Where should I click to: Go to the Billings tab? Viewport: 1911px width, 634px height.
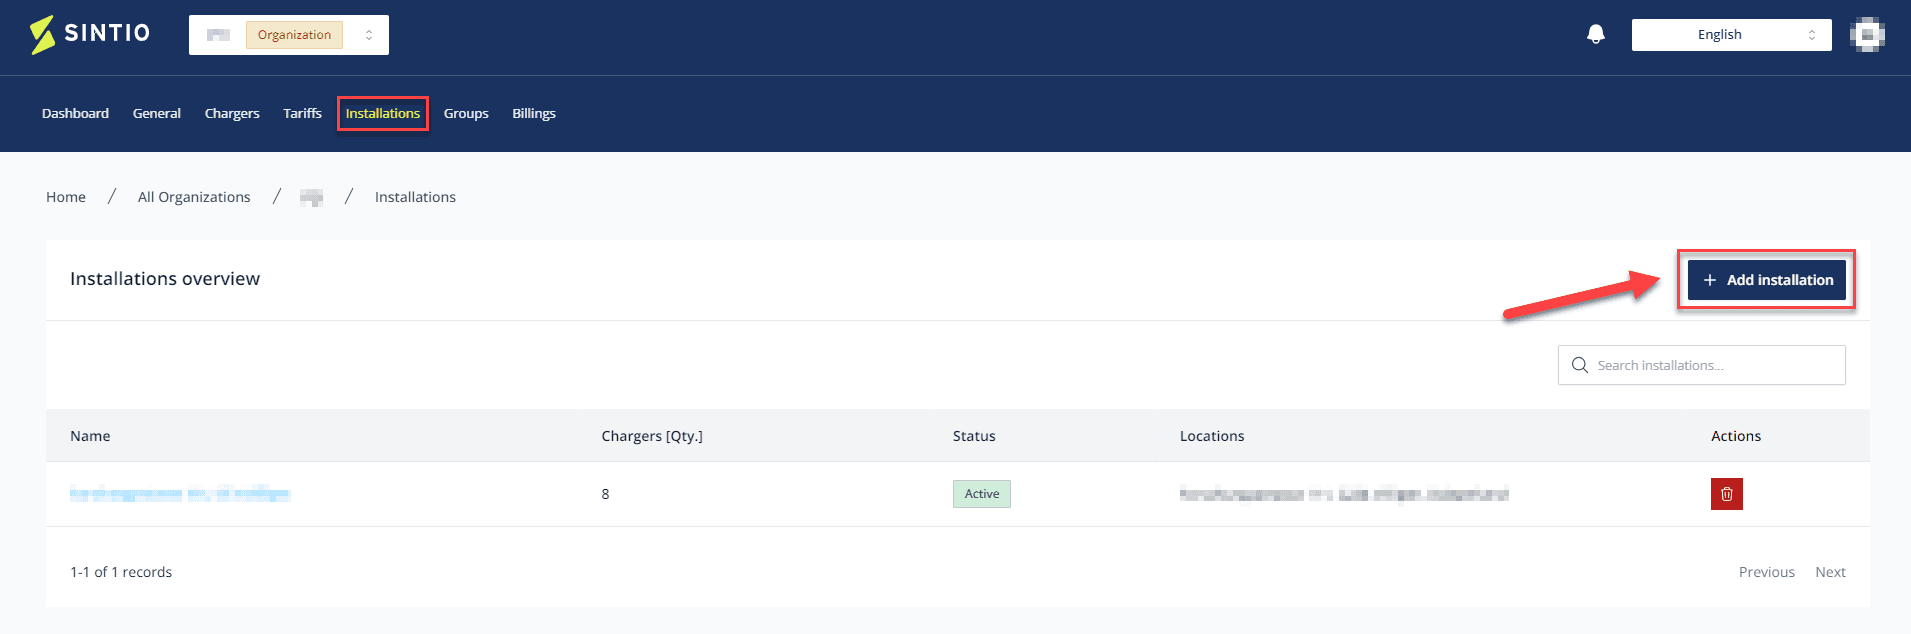534,114
